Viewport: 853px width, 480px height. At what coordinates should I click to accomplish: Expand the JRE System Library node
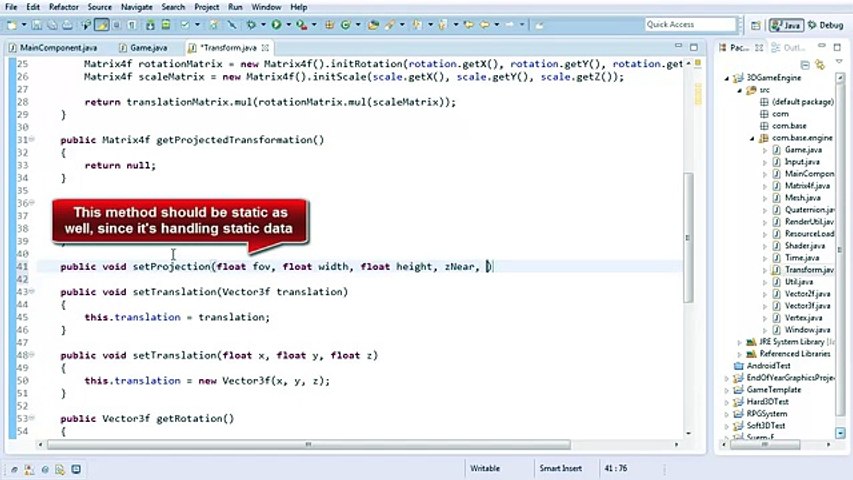740,342
